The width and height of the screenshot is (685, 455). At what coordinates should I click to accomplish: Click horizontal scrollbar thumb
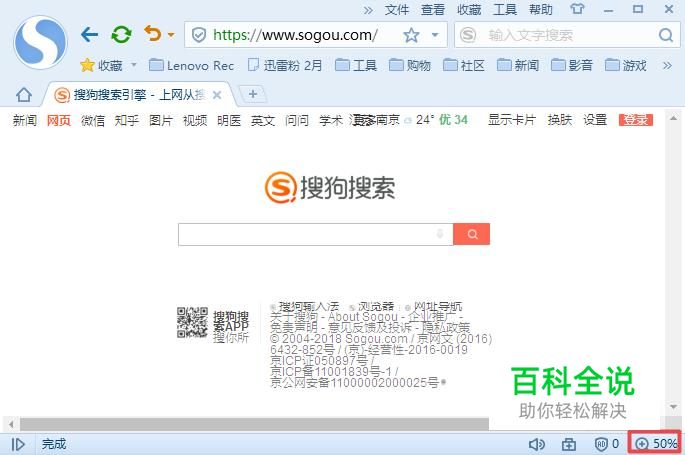pyautogui.click(x=254, y=424)
